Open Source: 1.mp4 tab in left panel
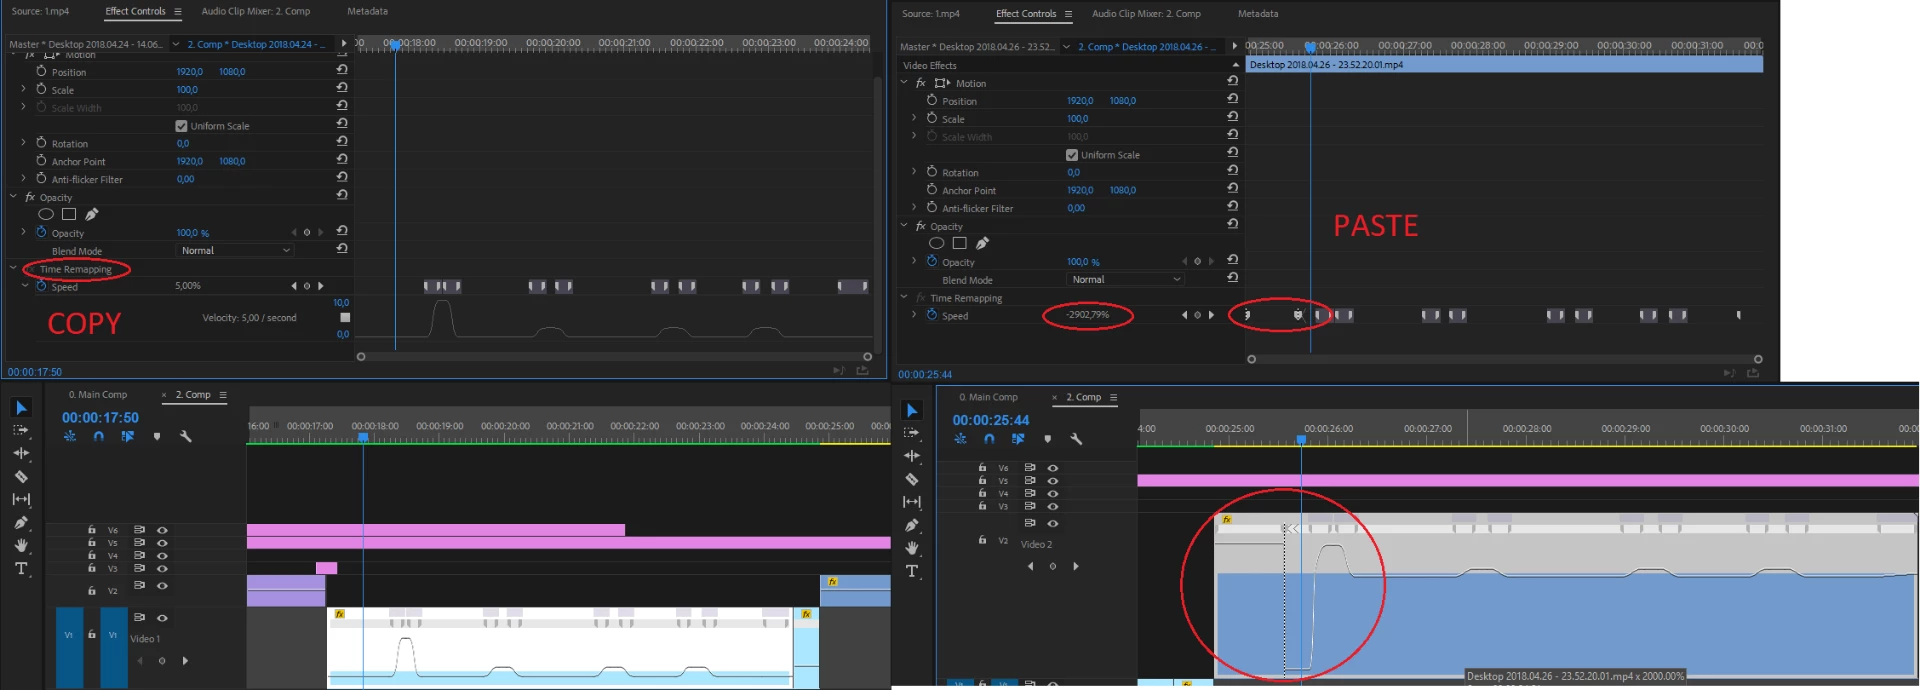1920x690 pixels. 41,11
